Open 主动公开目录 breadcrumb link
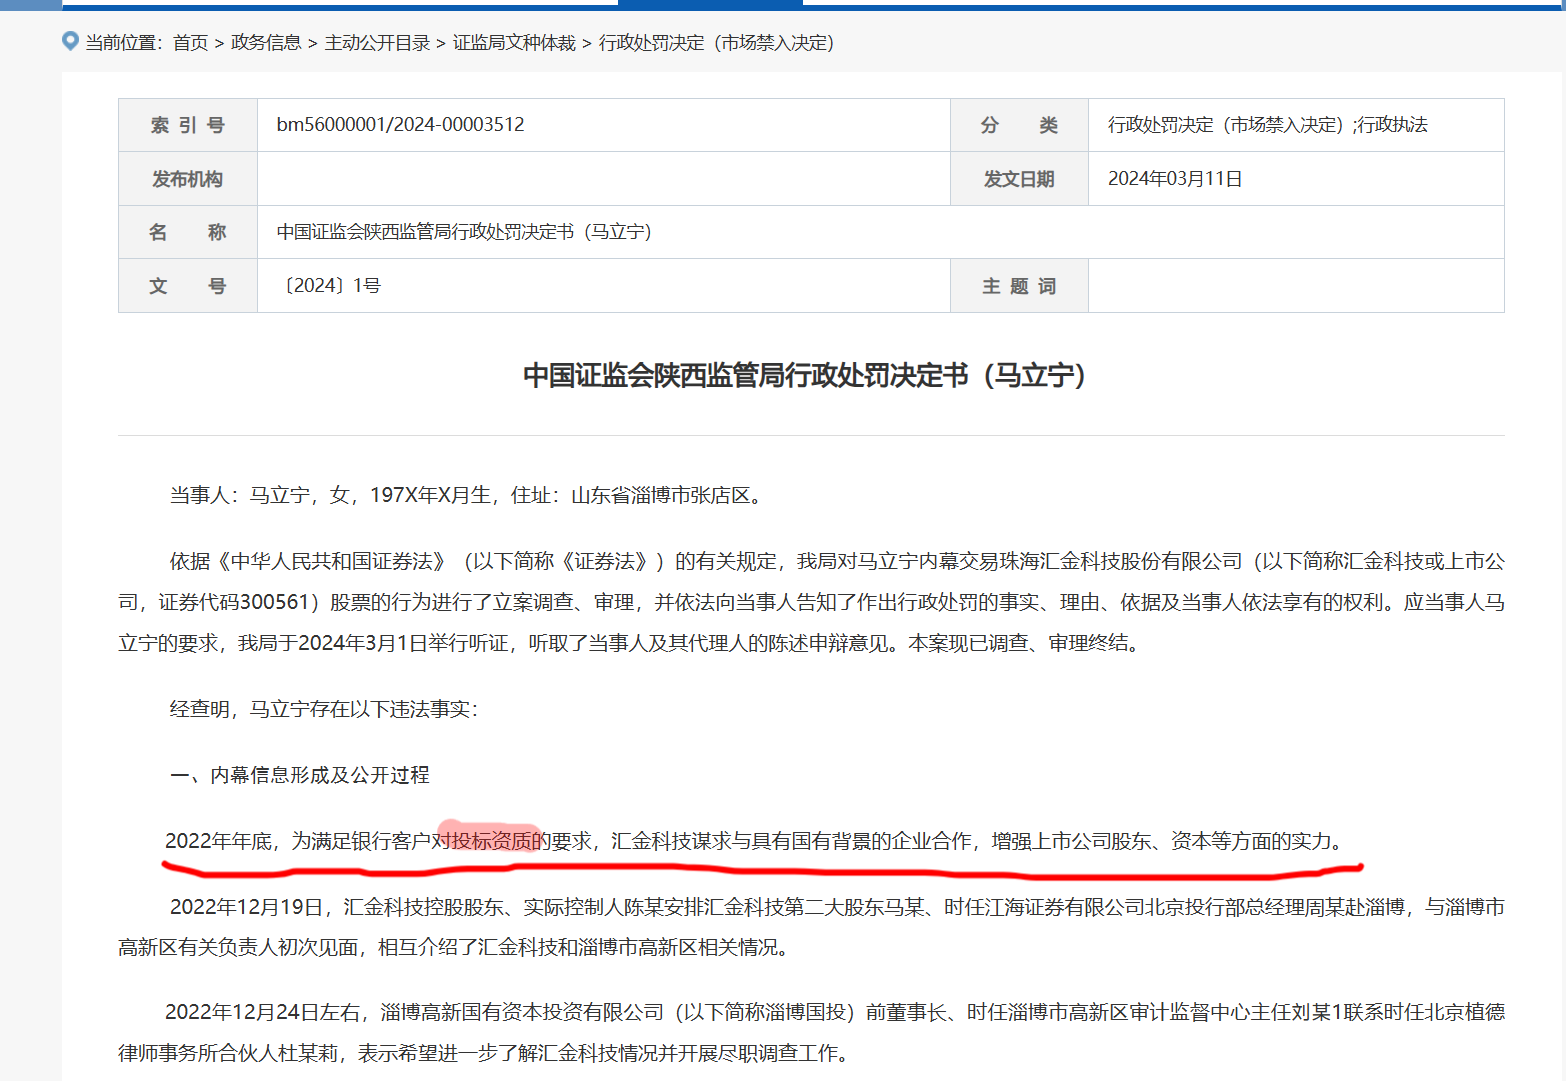1566x1081 pixels. pos(377,42)
